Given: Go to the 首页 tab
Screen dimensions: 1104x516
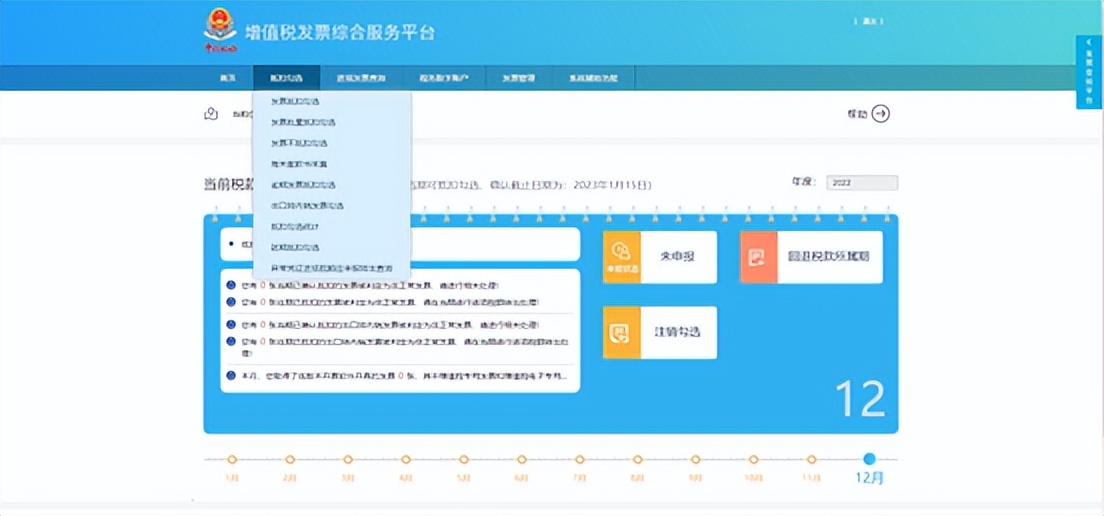Looking at the screenshot, I should (227, 78).
